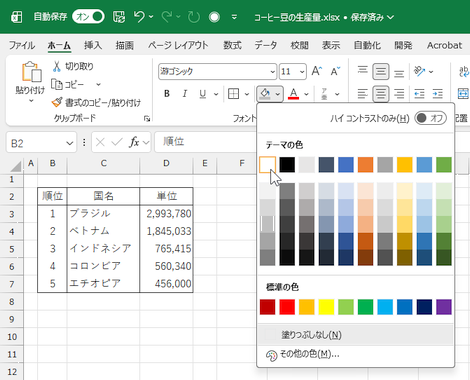Viewport: 470px width, 380px height.
Task: Click the font color A icon
Action: coord(293,94)
